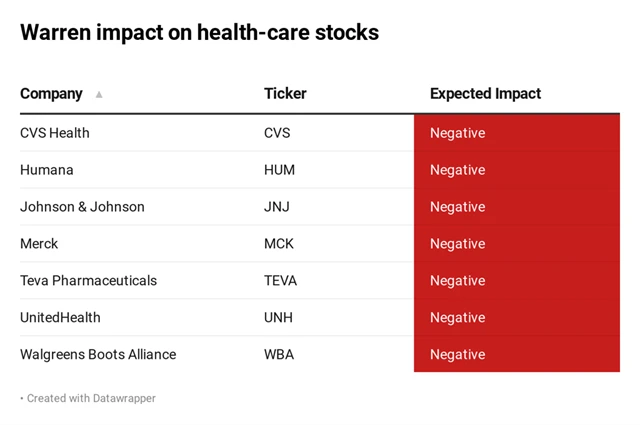Select Johnson & Johnson company name
Viewport: 640px width, 425px height.
pyautogui.click(x=82, y=207)
